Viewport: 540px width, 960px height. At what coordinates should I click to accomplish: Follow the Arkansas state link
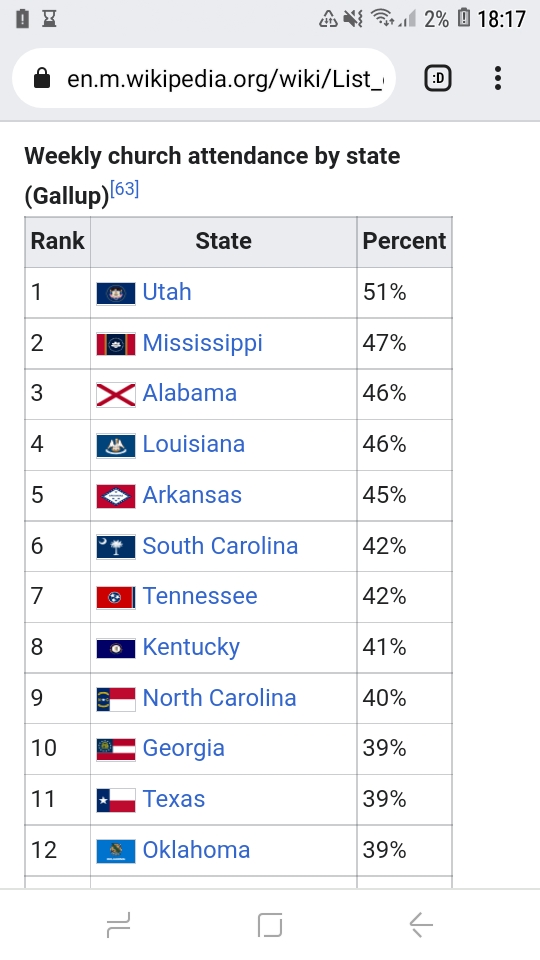(x=192, y=495)
